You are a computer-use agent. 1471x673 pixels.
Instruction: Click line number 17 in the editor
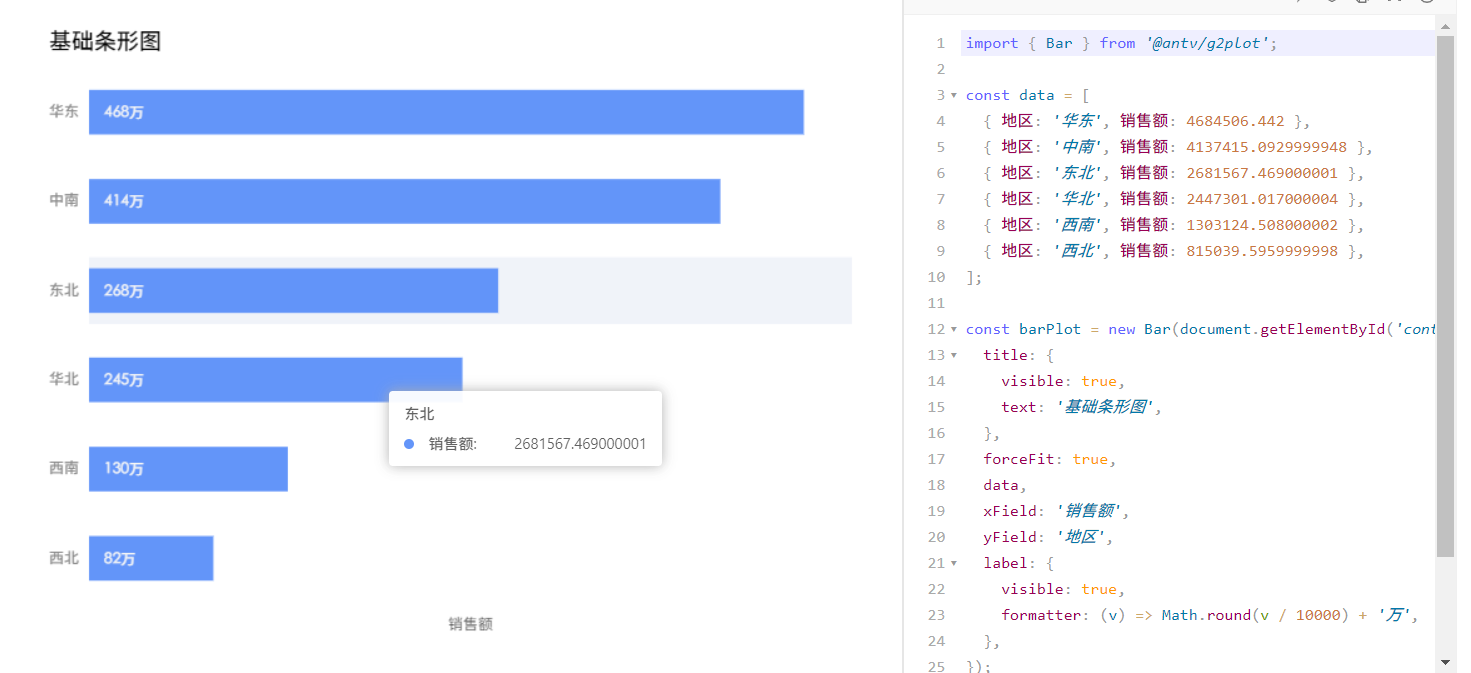[x=936, y=458]
